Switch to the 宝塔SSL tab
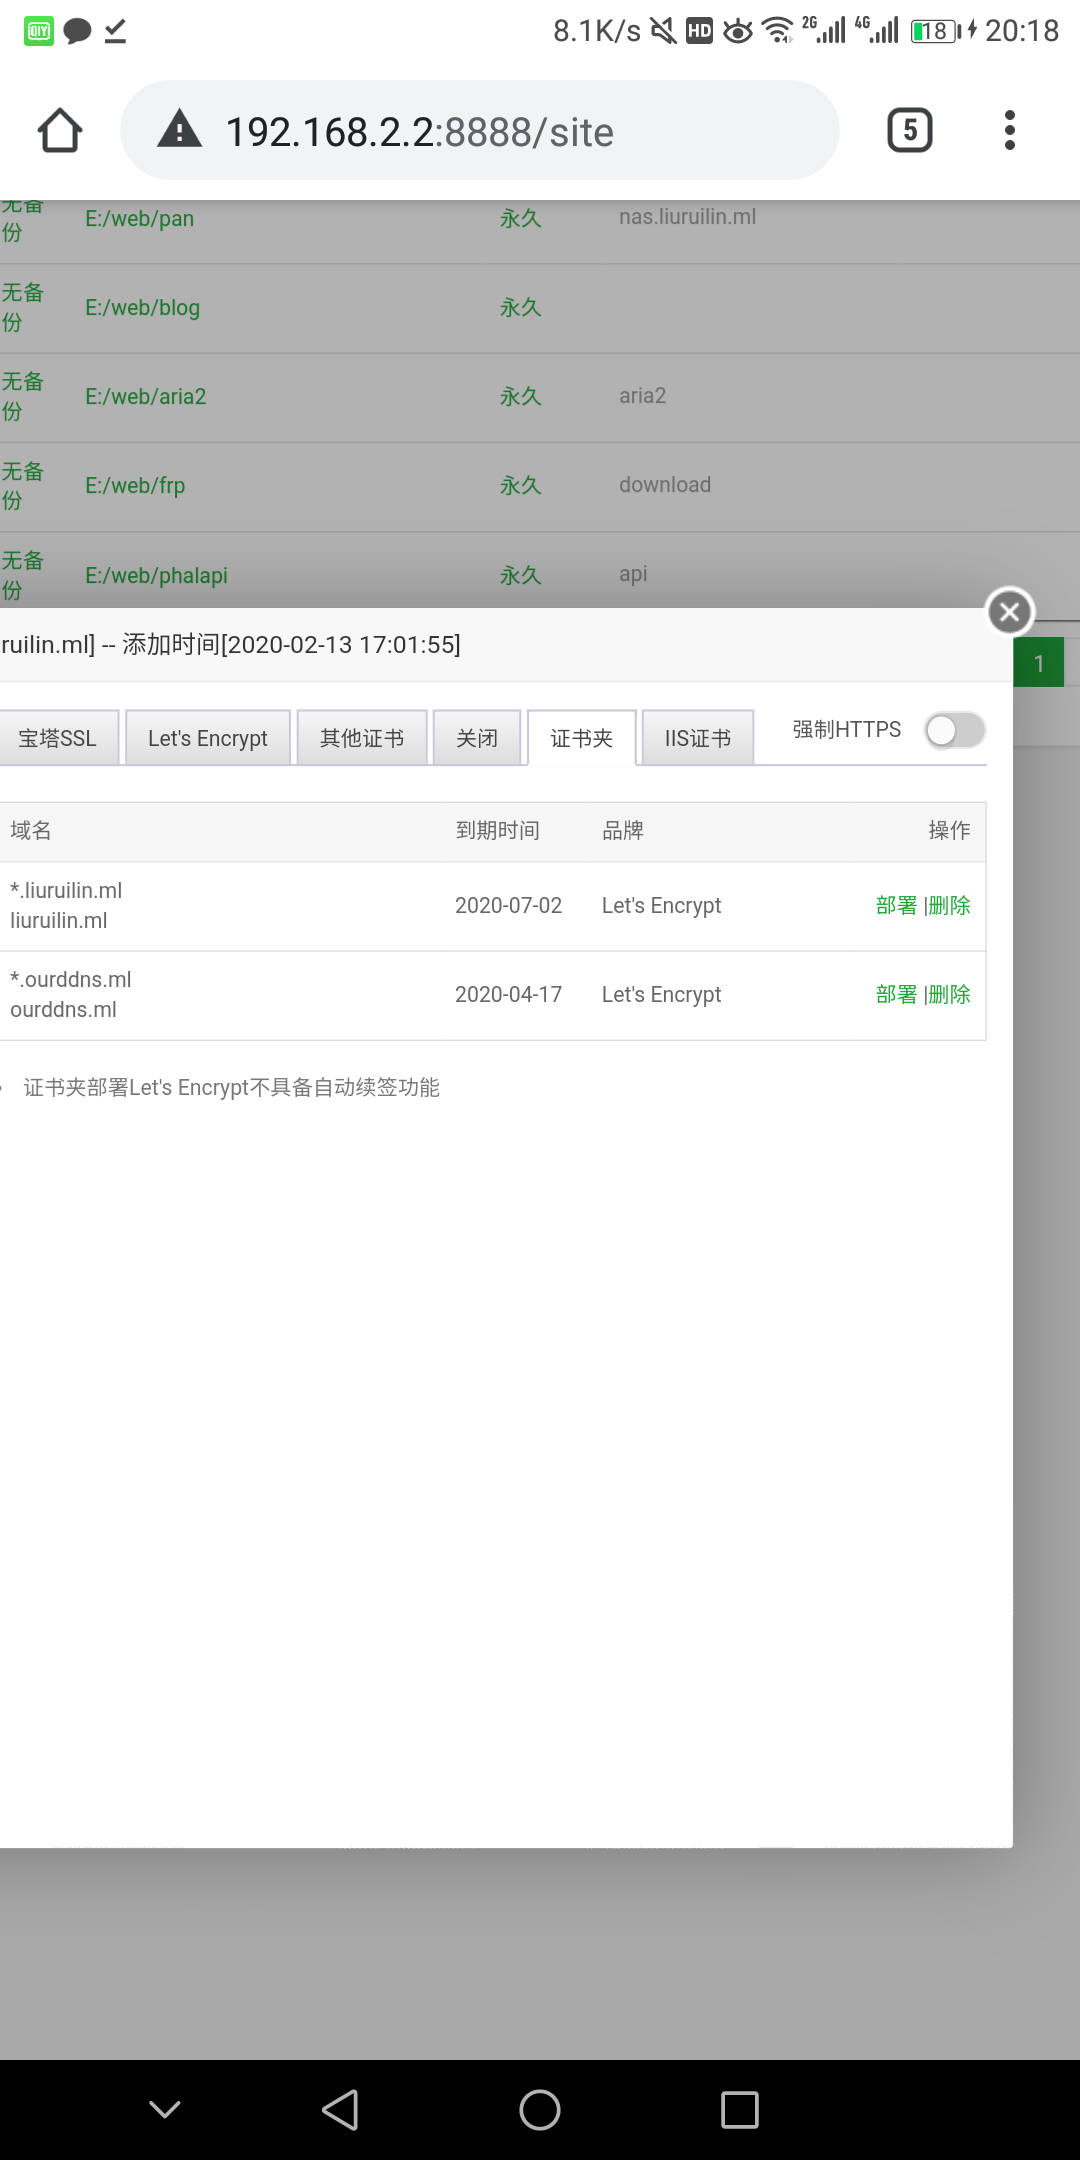This screenshot has width=1080, height=2160. (58, 738)
